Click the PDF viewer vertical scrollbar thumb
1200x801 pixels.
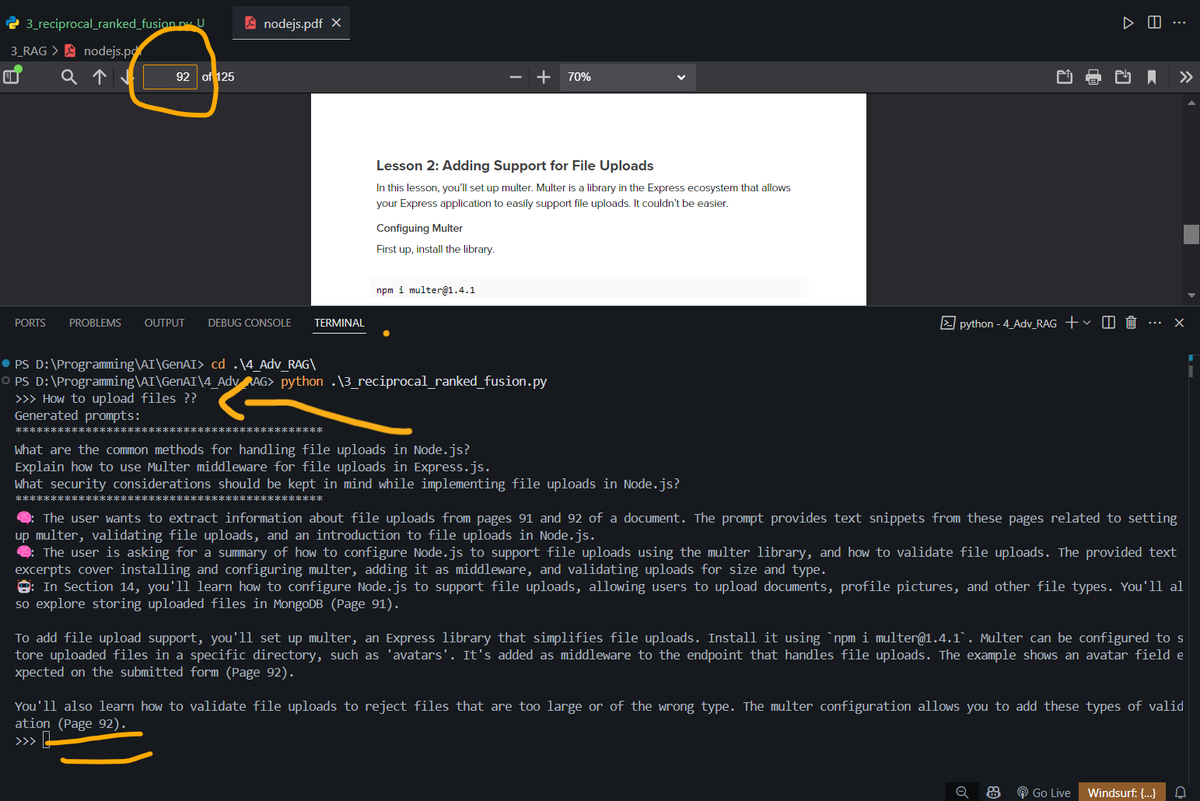point(1191,234)
